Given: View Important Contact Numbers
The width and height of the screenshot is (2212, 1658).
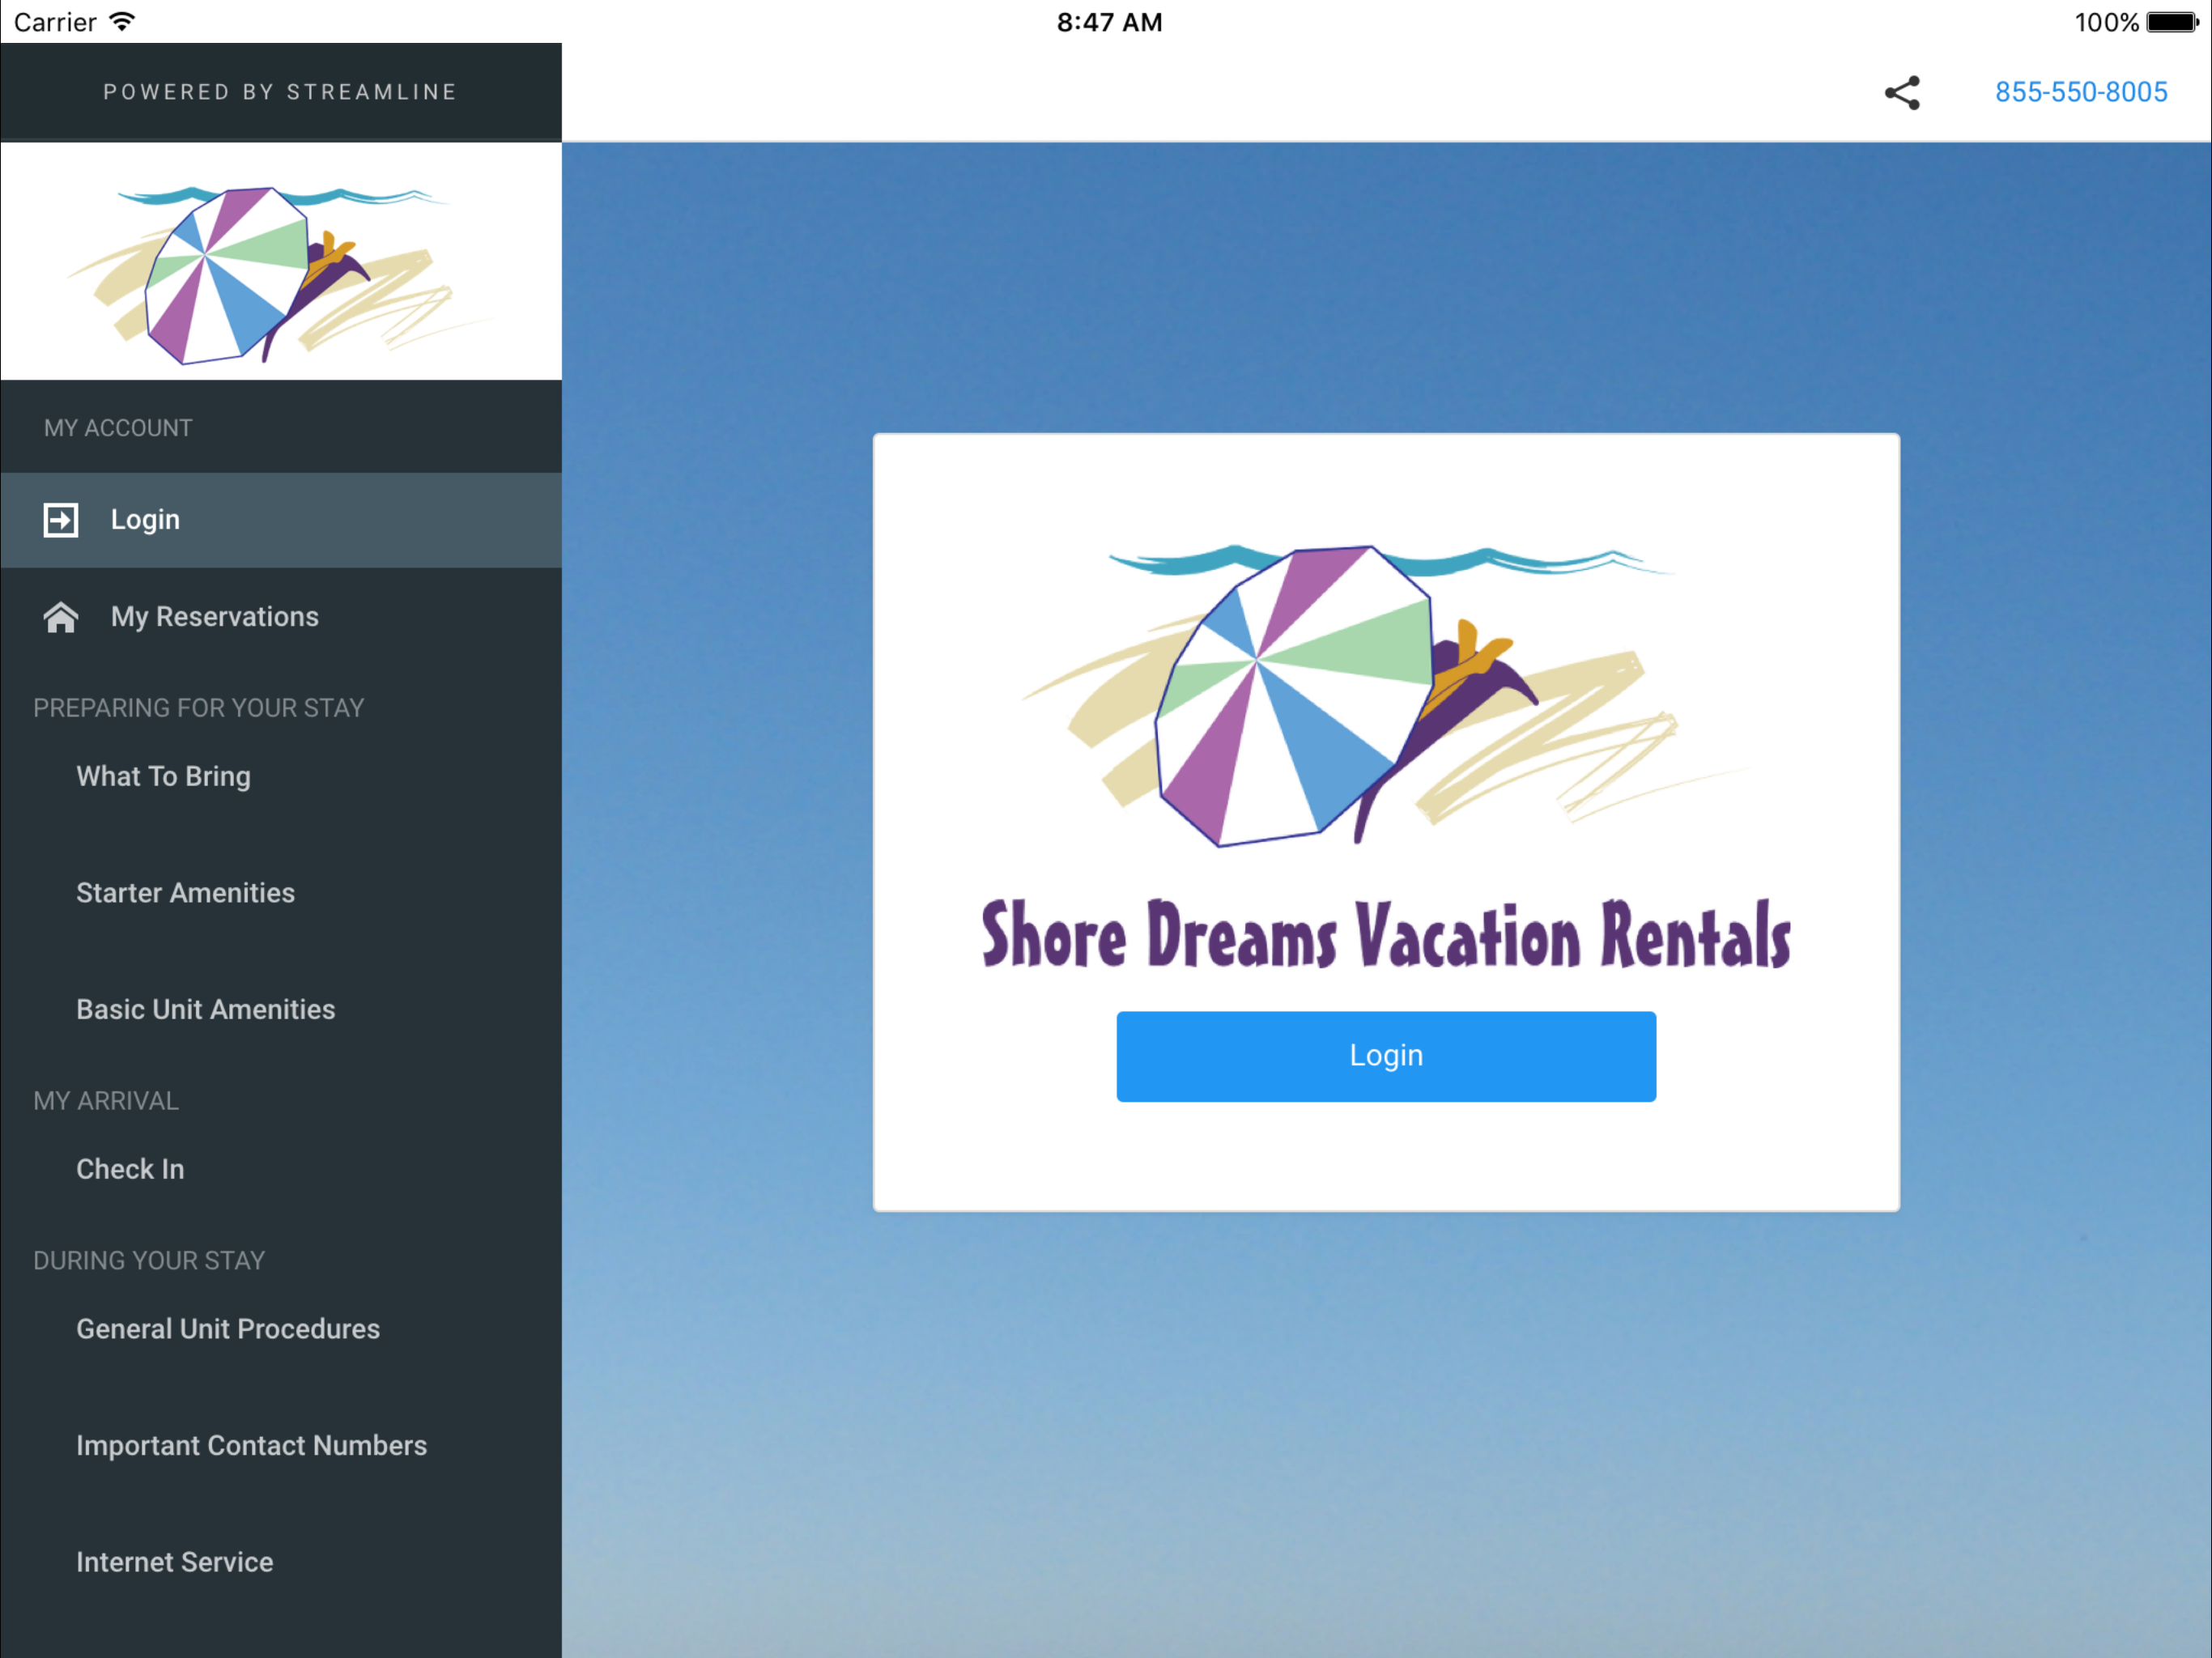Looking at the screenshot, I should 251,1446.
